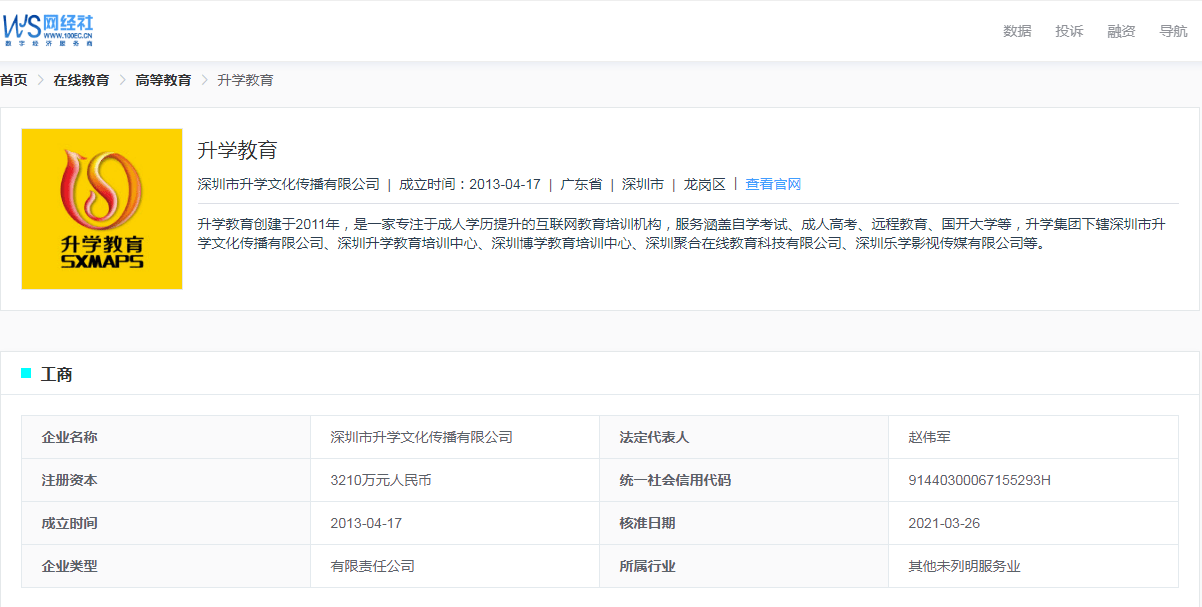Select the 成立时间 label in the table
1202x607 pixels.
pyautogui.click(x=166, y=523)
